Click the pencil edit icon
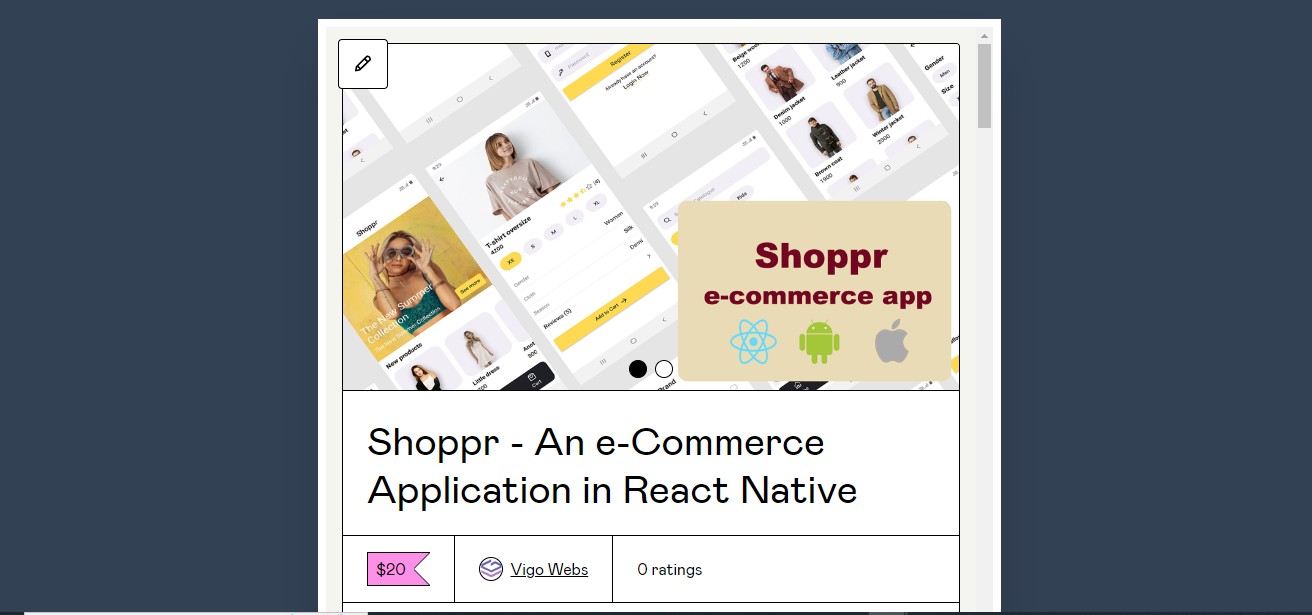The height and width of the screenshot is (615, 1312). coord(363,64)
